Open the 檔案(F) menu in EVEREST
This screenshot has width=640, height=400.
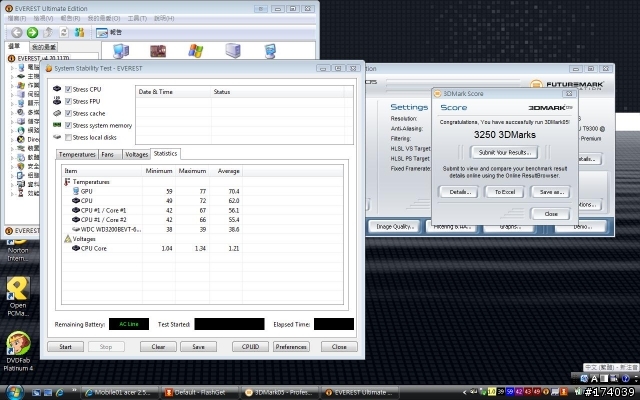[16, 18]
